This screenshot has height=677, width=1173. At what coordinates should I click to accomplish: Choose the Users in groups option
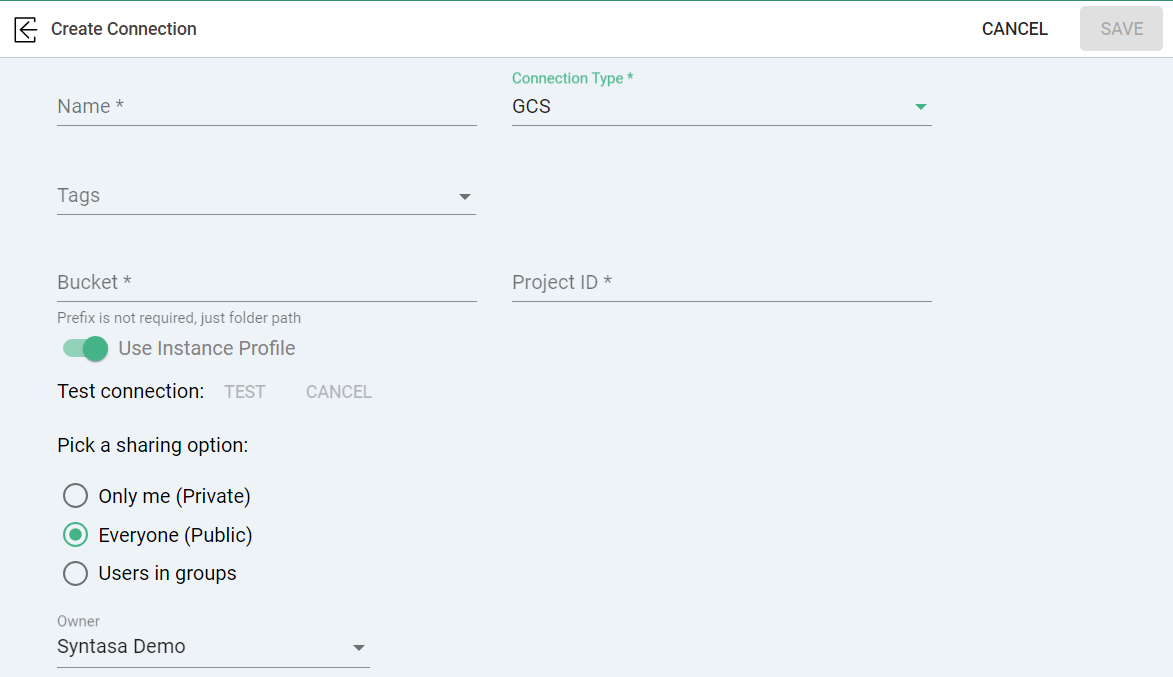pyautogui.click(x=76, y=573)
